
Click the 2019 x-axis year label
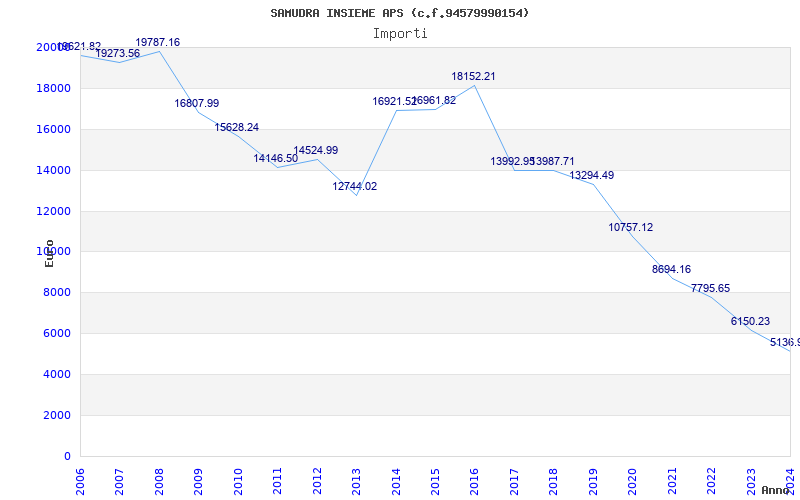click(x=593, y=481)
